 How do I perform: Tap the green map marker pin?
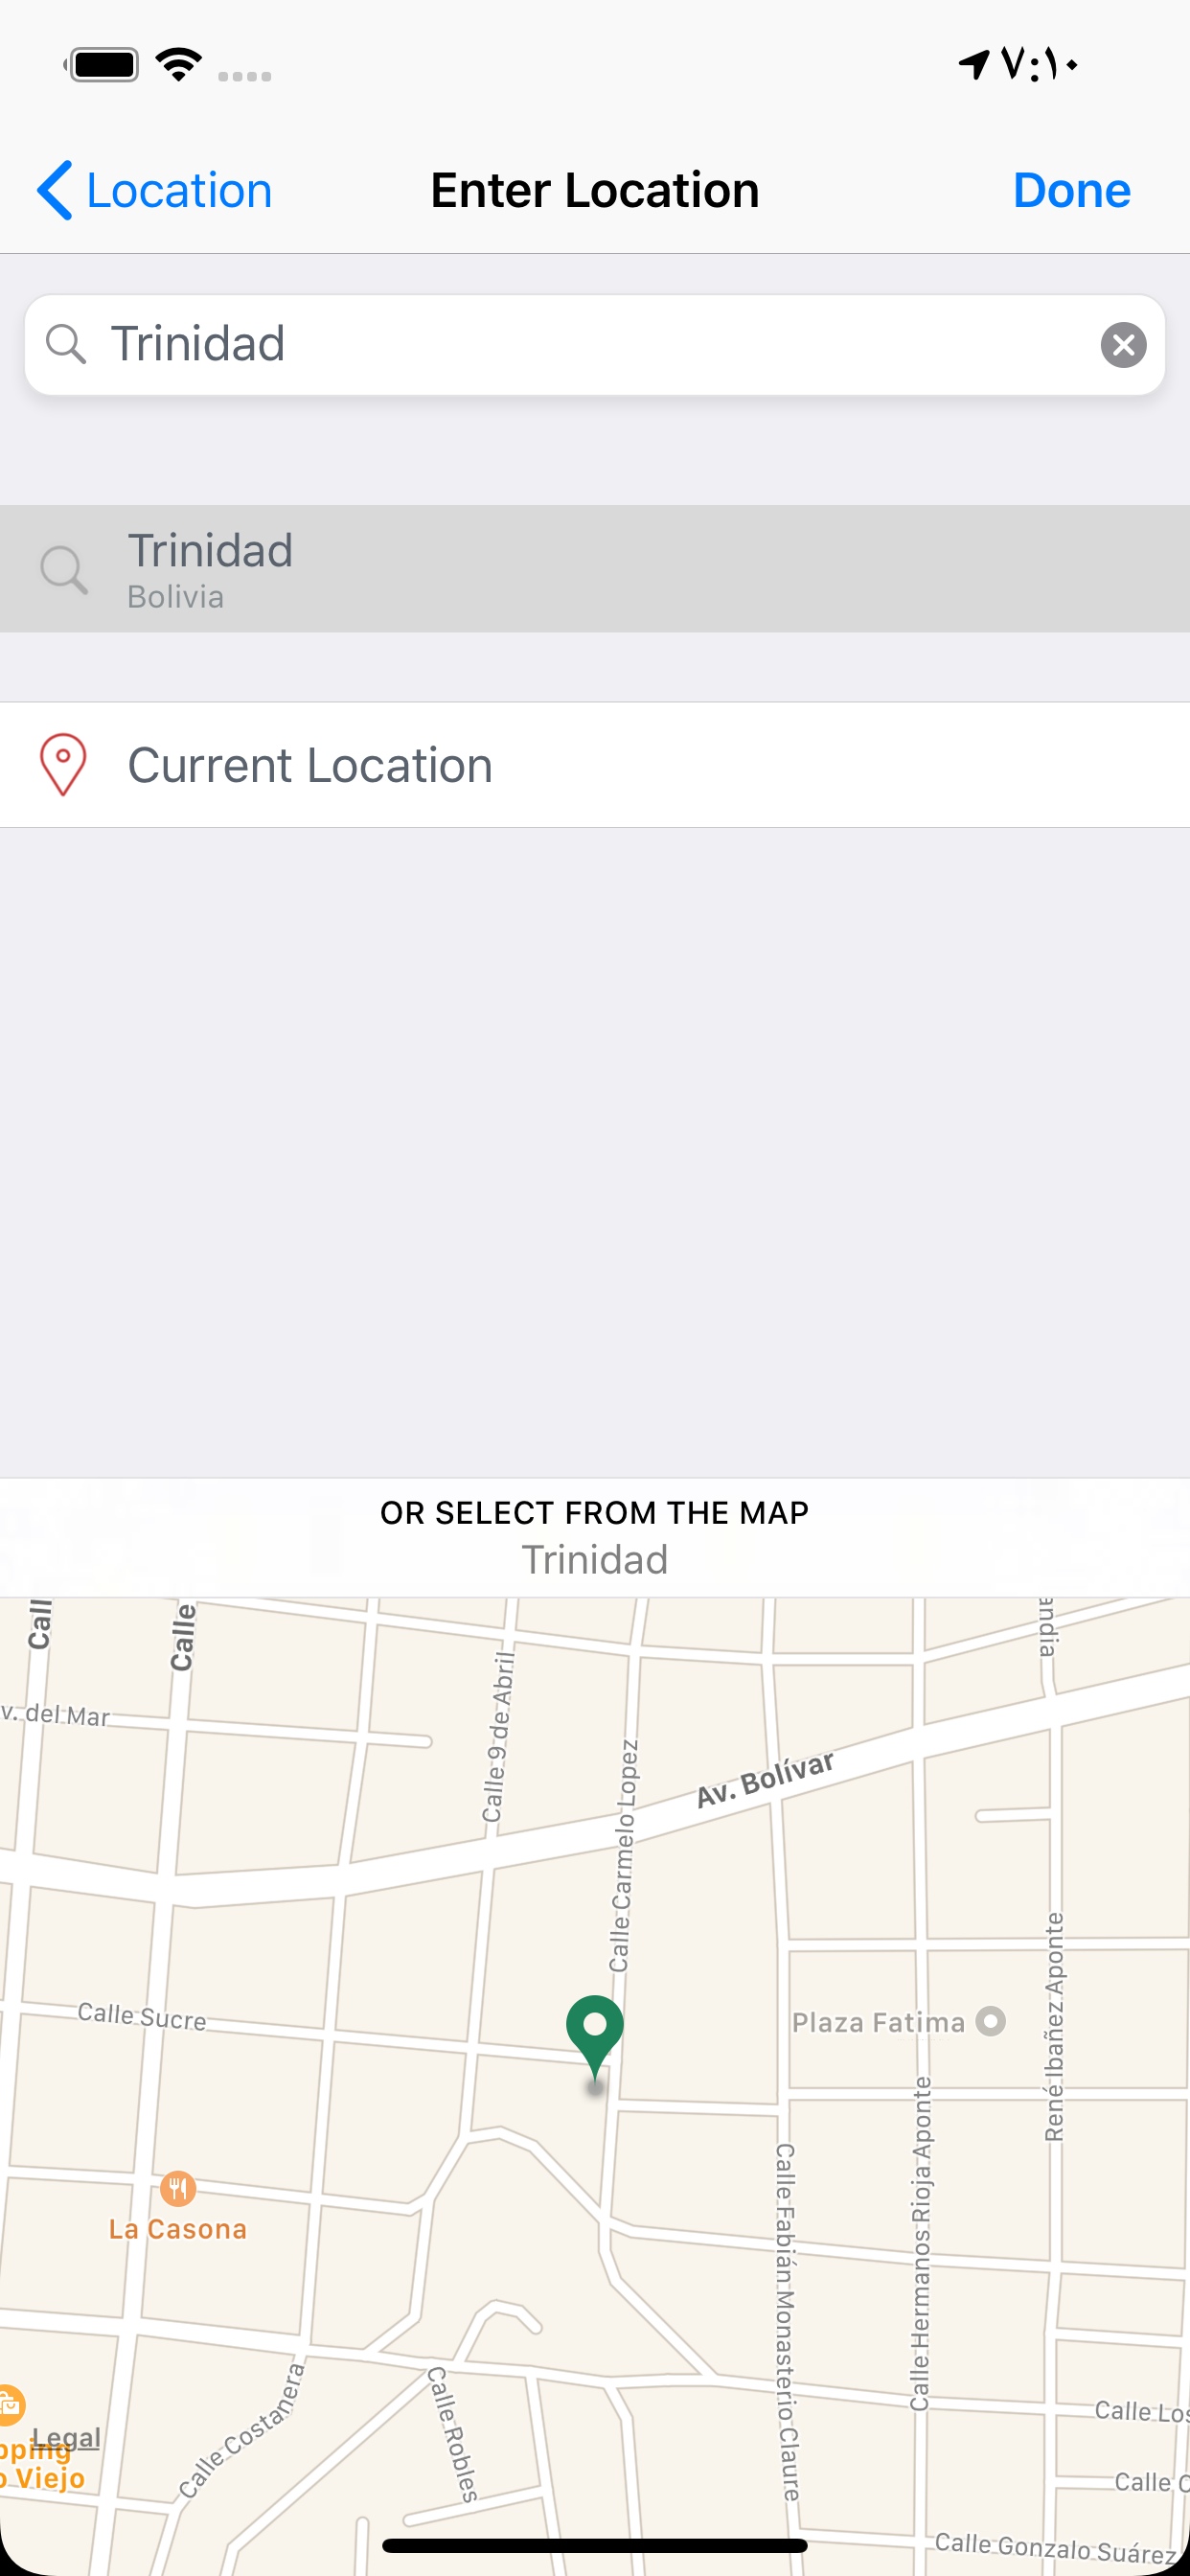(x=595, y=2032)
